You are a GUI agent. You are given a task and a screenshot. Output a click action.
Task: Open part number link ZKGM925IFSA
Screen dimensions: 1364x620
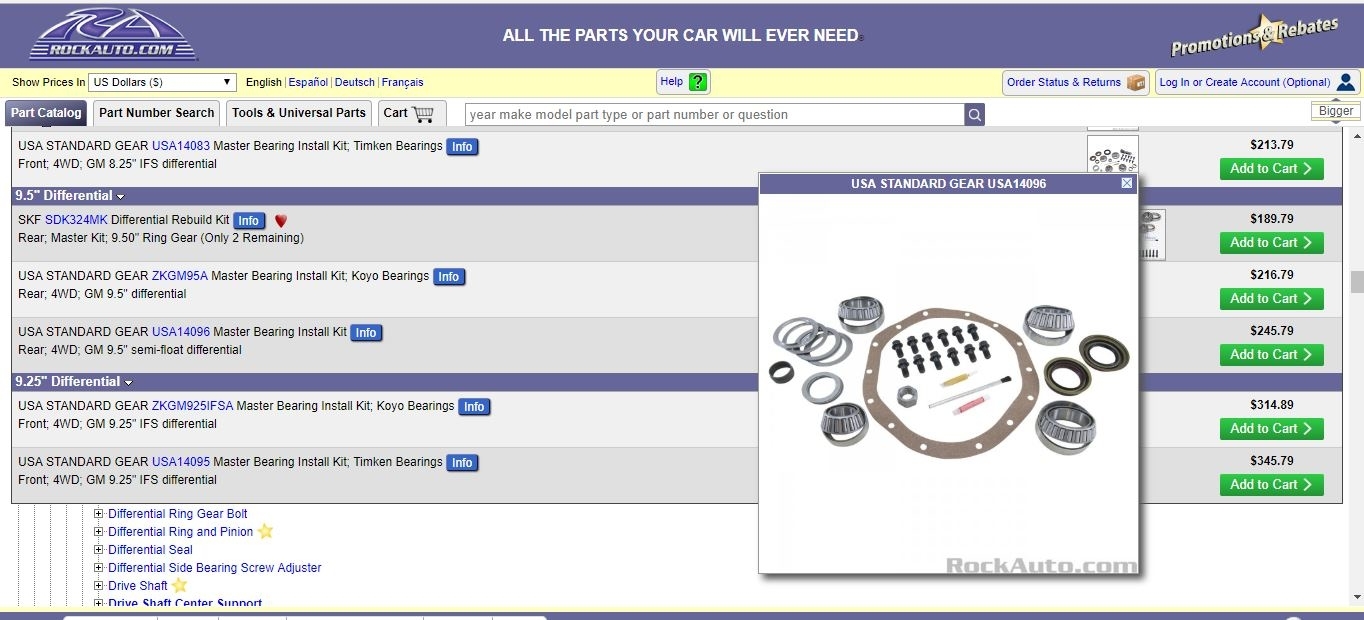coord(192,406)
